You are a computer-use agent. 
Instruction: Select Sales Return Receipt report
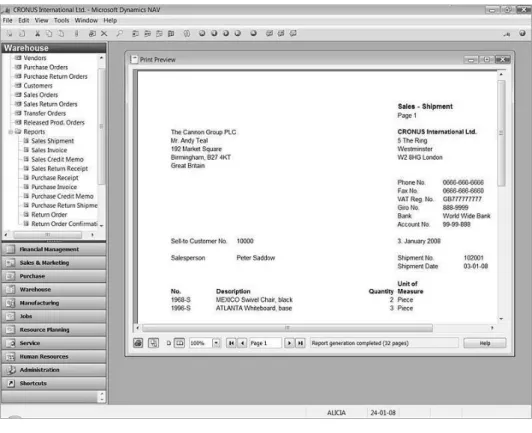click(59, 168)
